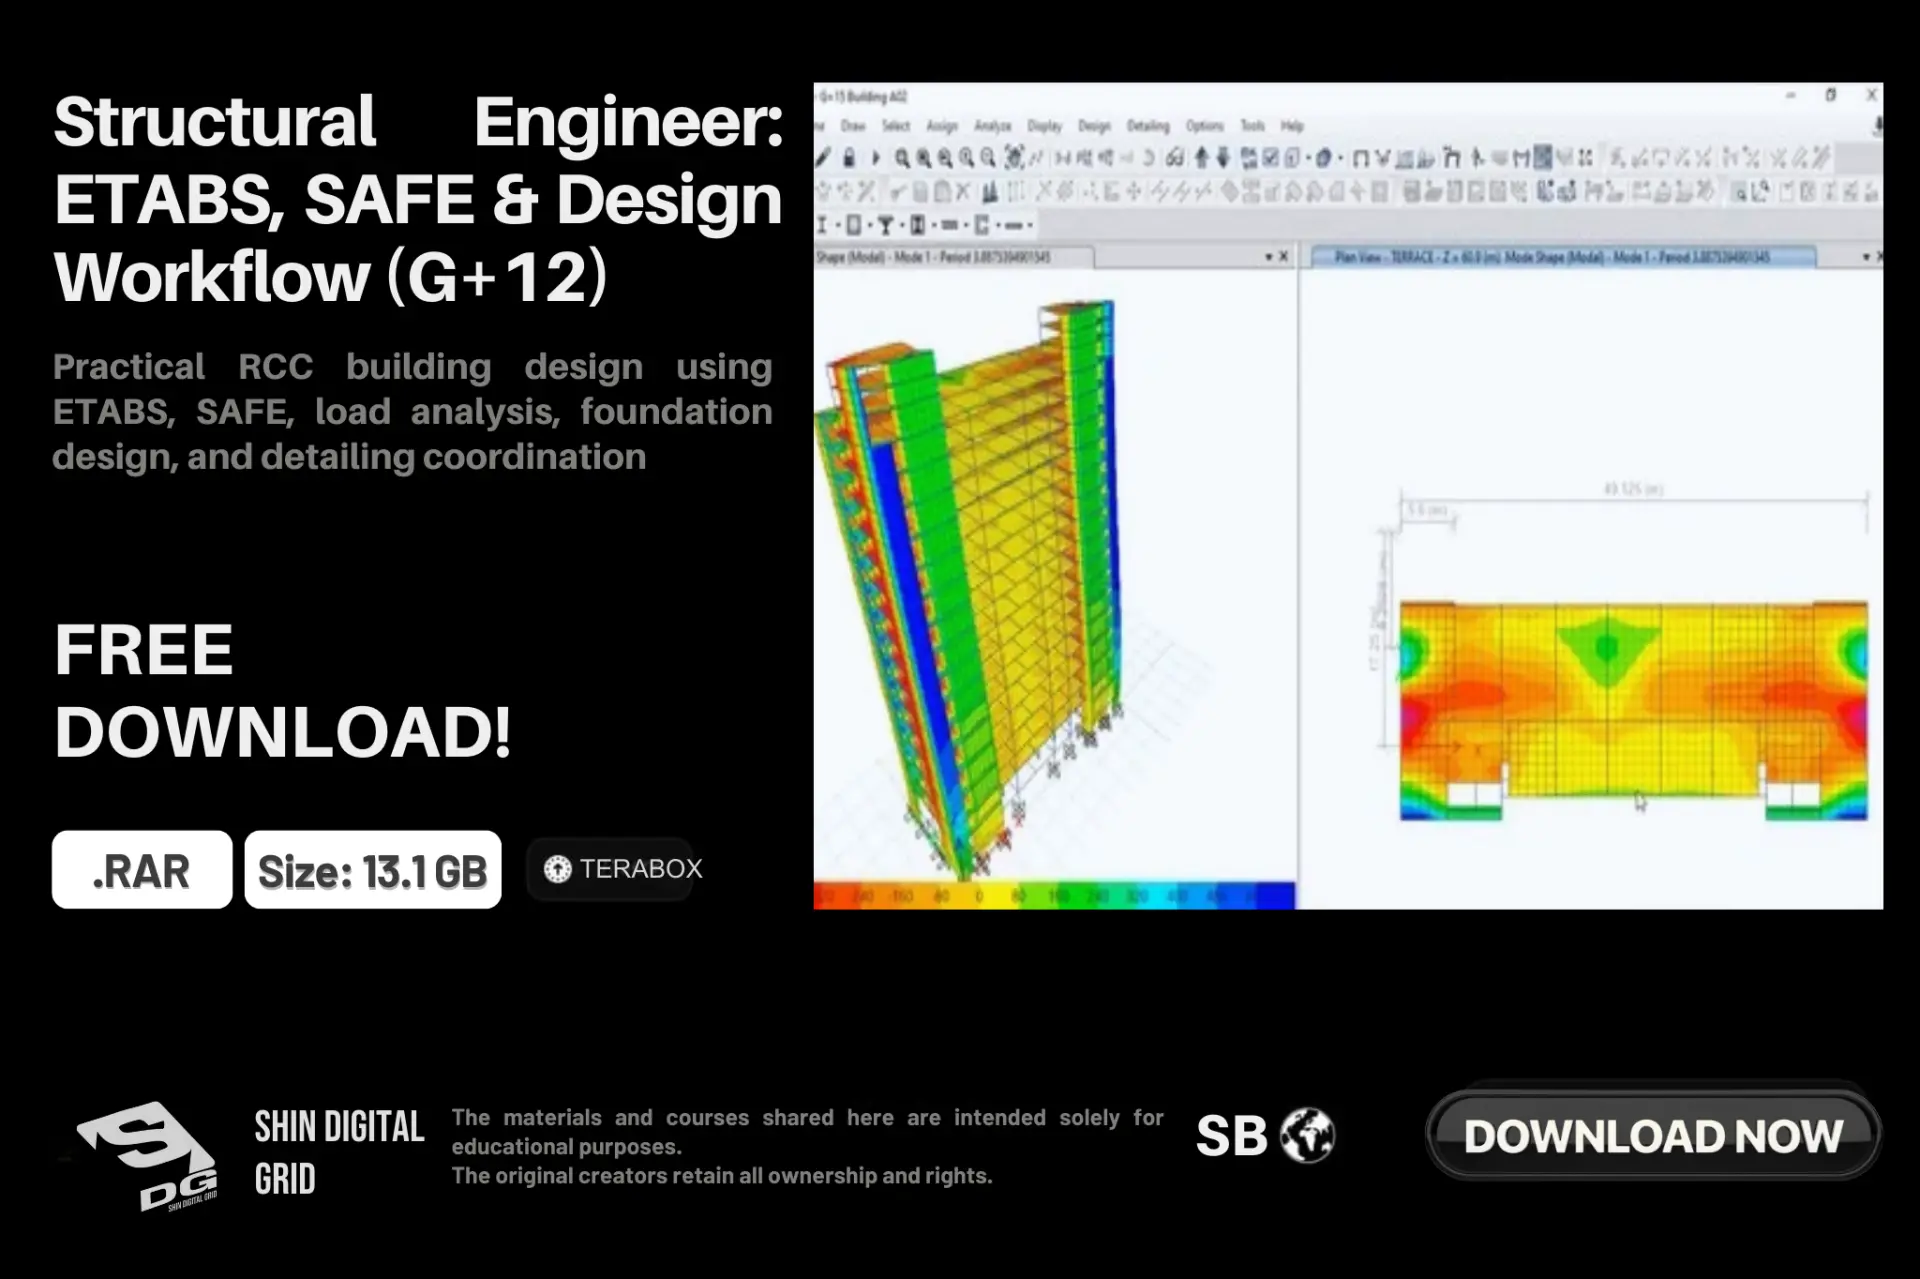Click the Y-shaped toolbar icon

1383,158
